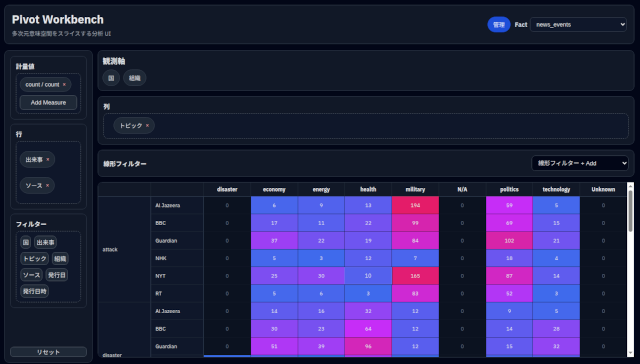This screenshot has height=364, width=640.
Task: Click the 管理 button in the header
Action: pos(499,24)
